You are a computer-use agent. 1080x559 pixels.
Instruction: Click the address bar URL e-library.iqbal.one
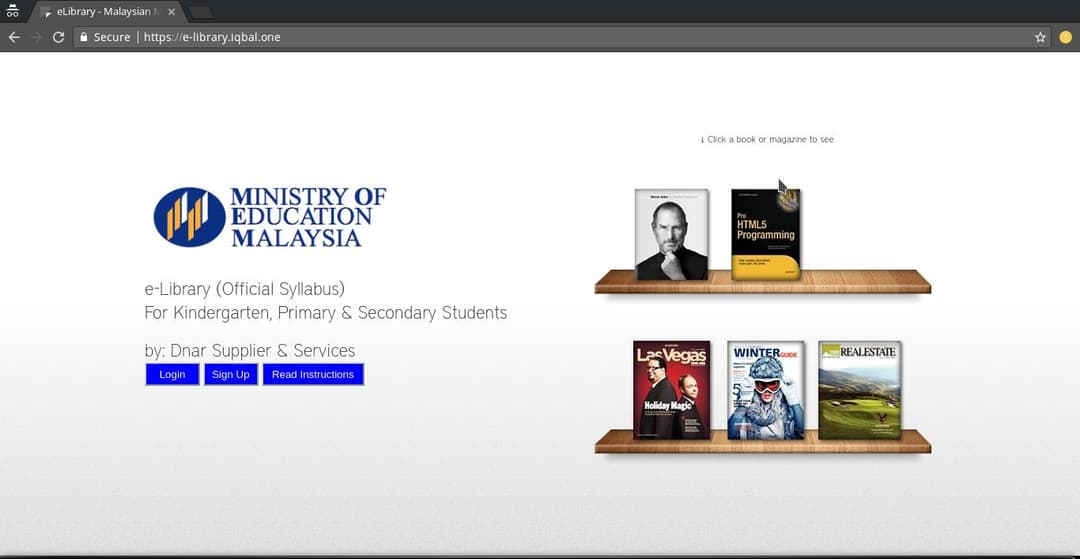coord(212,37)
